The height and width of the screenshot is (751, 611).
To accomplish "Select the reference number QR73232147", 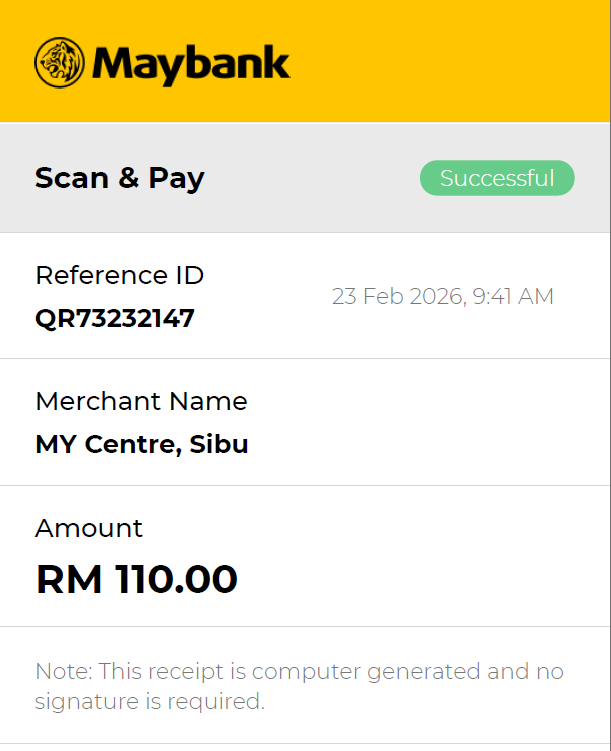I will (115, 318).
